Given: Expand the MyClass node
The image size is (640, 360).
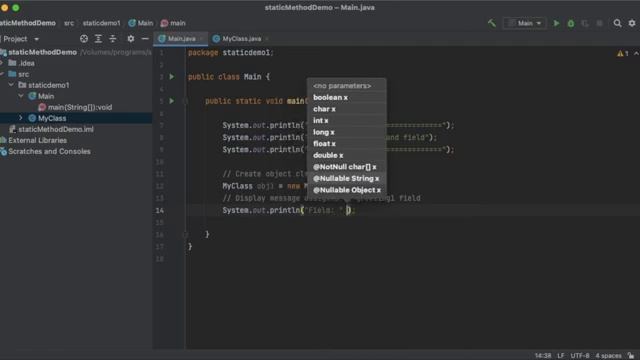Looking at the screenshot, I should point(21,118).
